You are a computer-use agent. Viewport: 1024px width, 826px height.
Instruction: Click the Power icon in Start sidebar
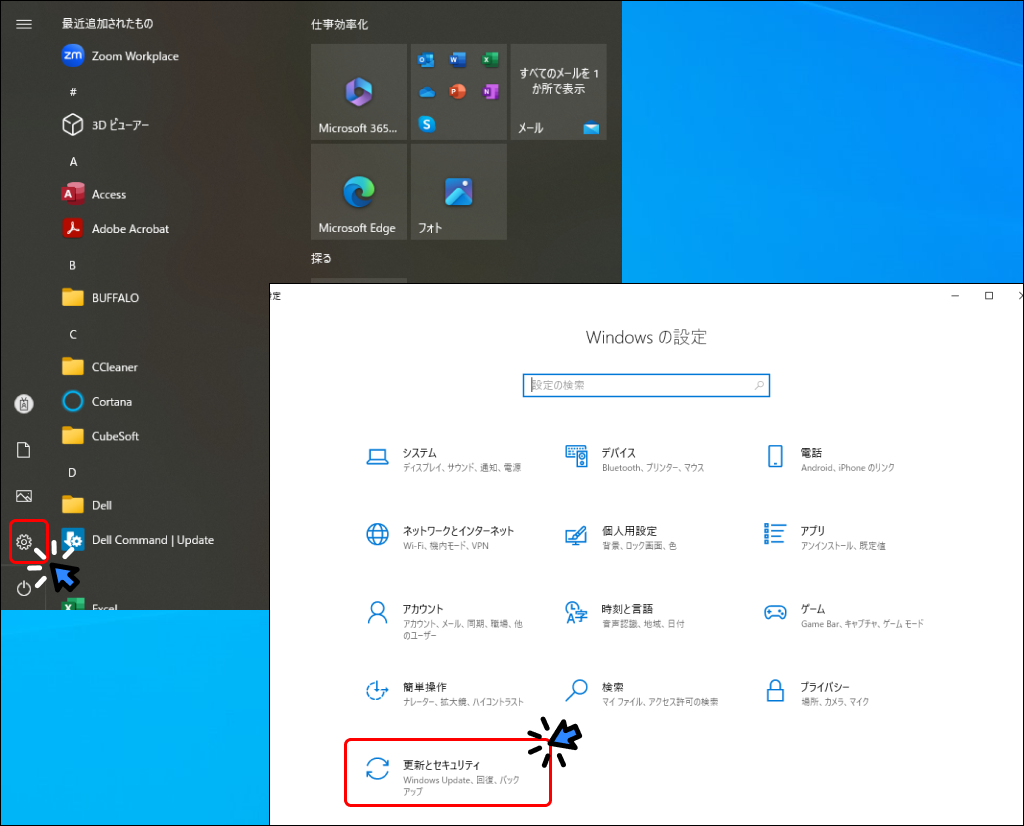[x=24, y=588]
